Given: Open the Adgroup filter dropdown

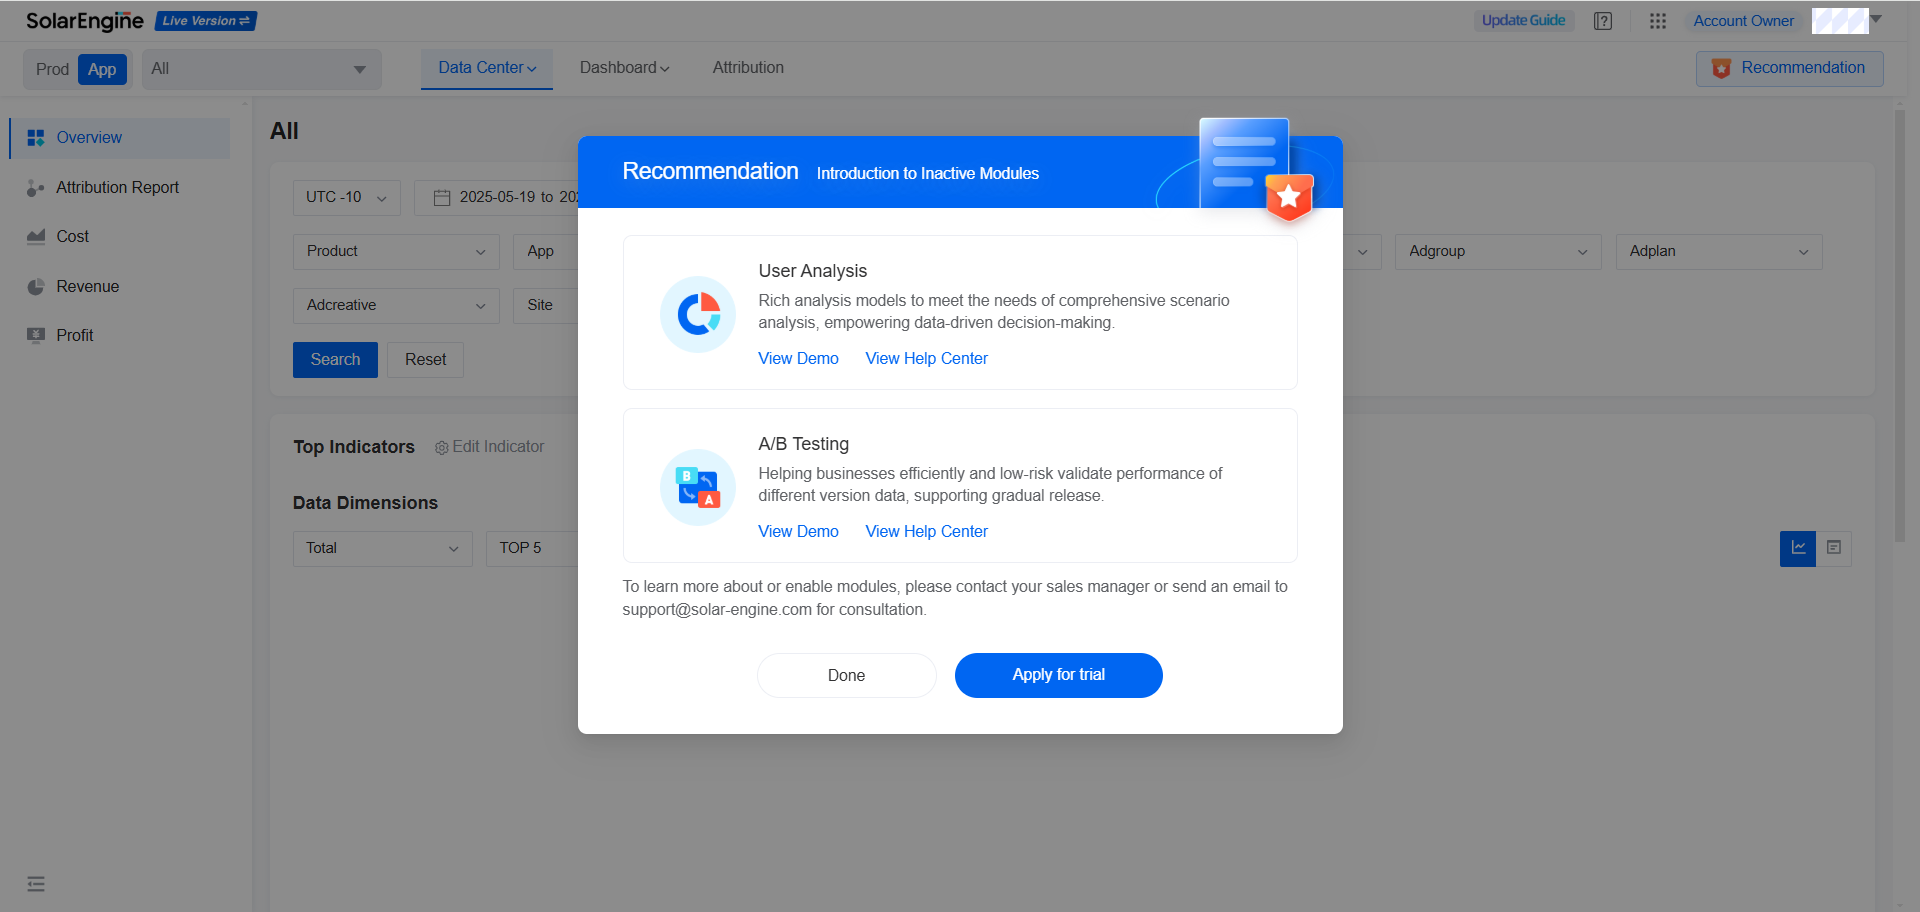Looking at the screenshot, I should tap(1497, 251).
